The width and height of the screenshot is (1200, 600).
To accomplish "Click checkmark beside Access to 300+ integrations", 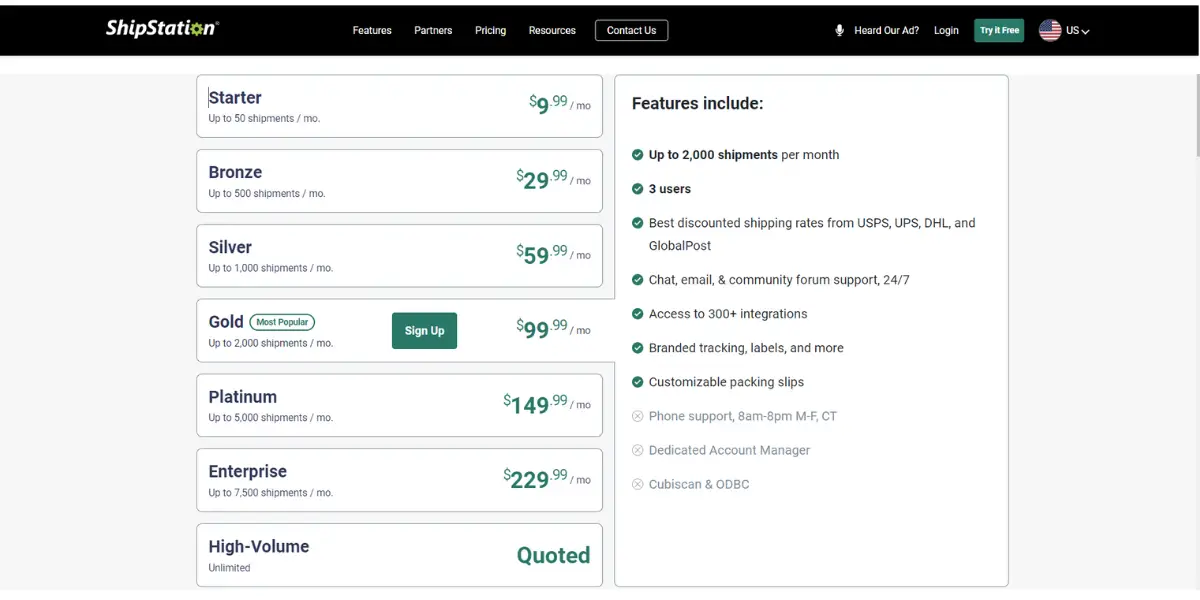I will pos(638,314).
